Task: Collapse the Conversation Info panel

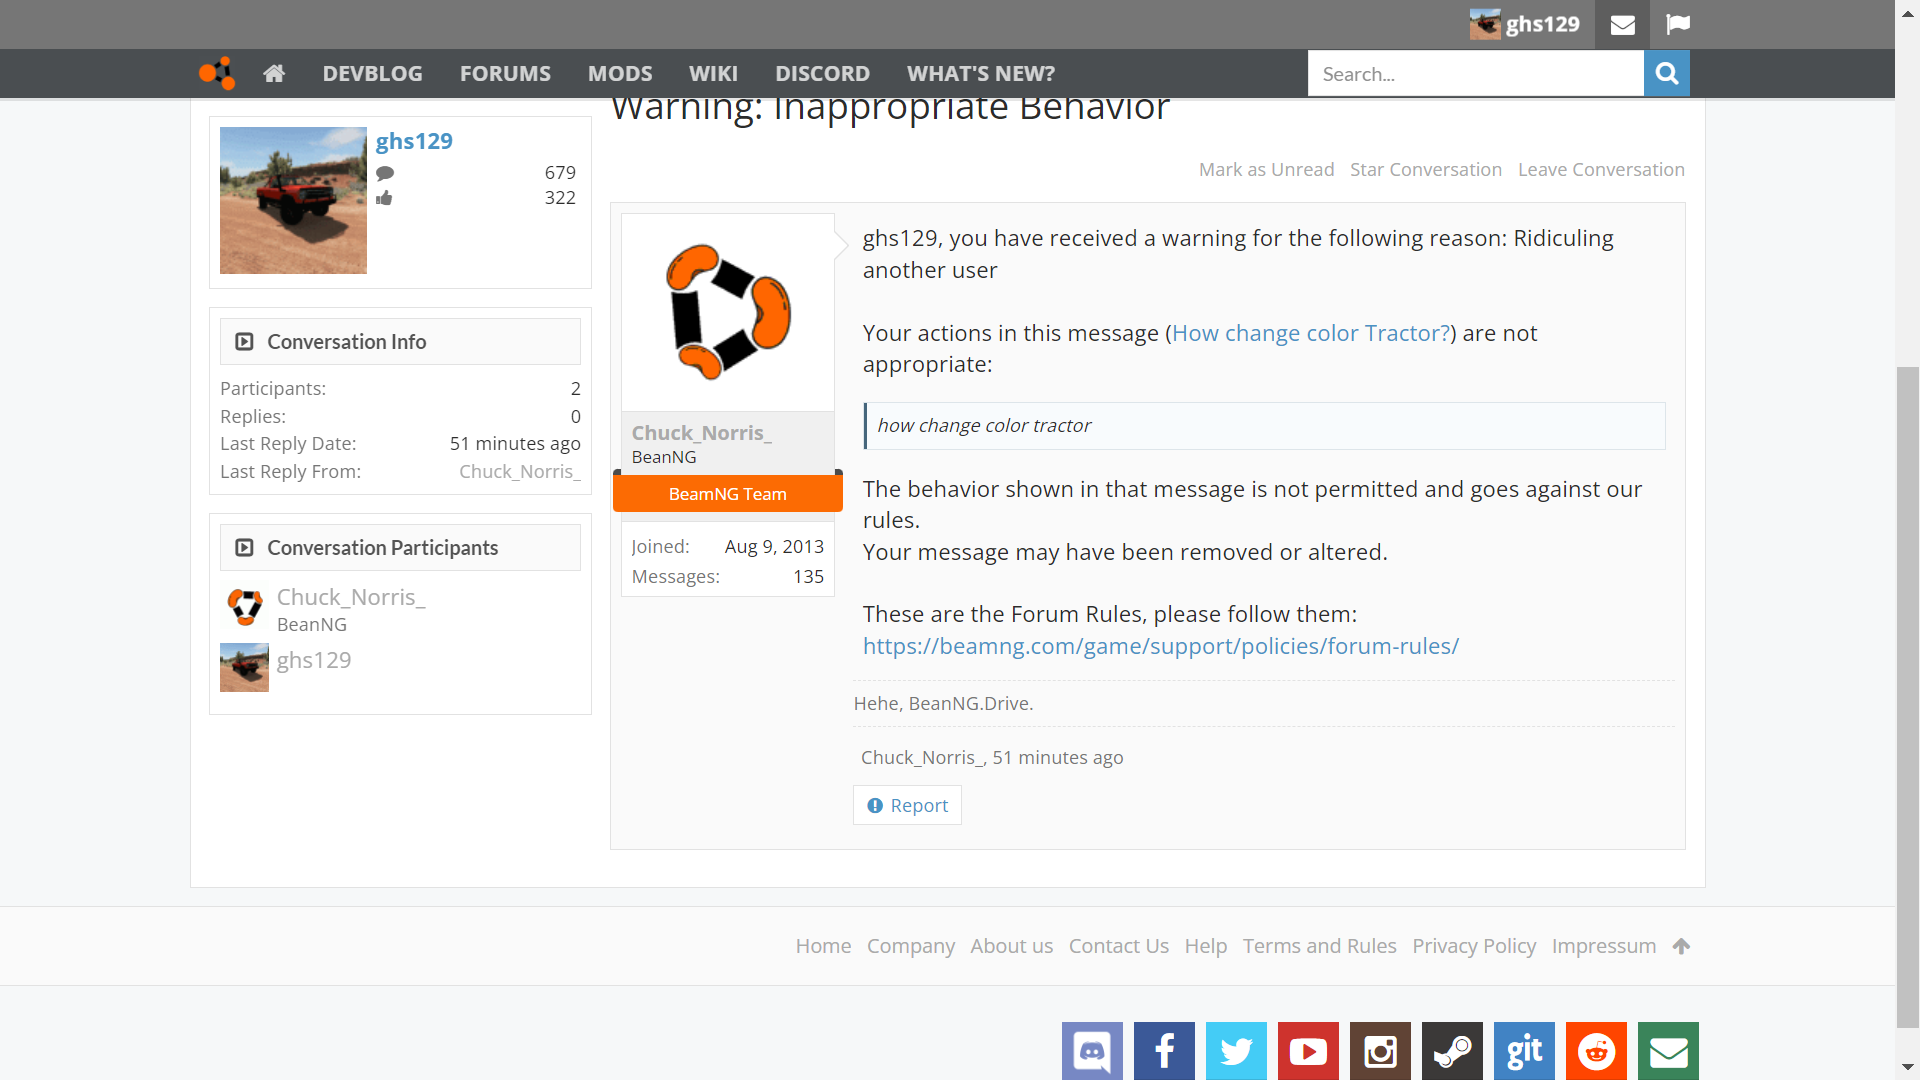Action: coord(244,342)
